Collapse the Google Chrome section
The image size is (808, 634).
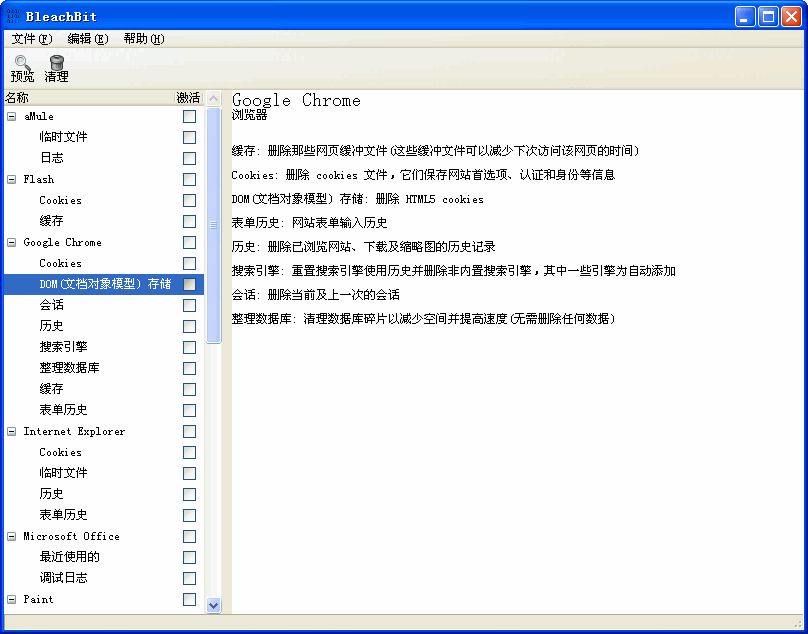[x=12, y=242]
